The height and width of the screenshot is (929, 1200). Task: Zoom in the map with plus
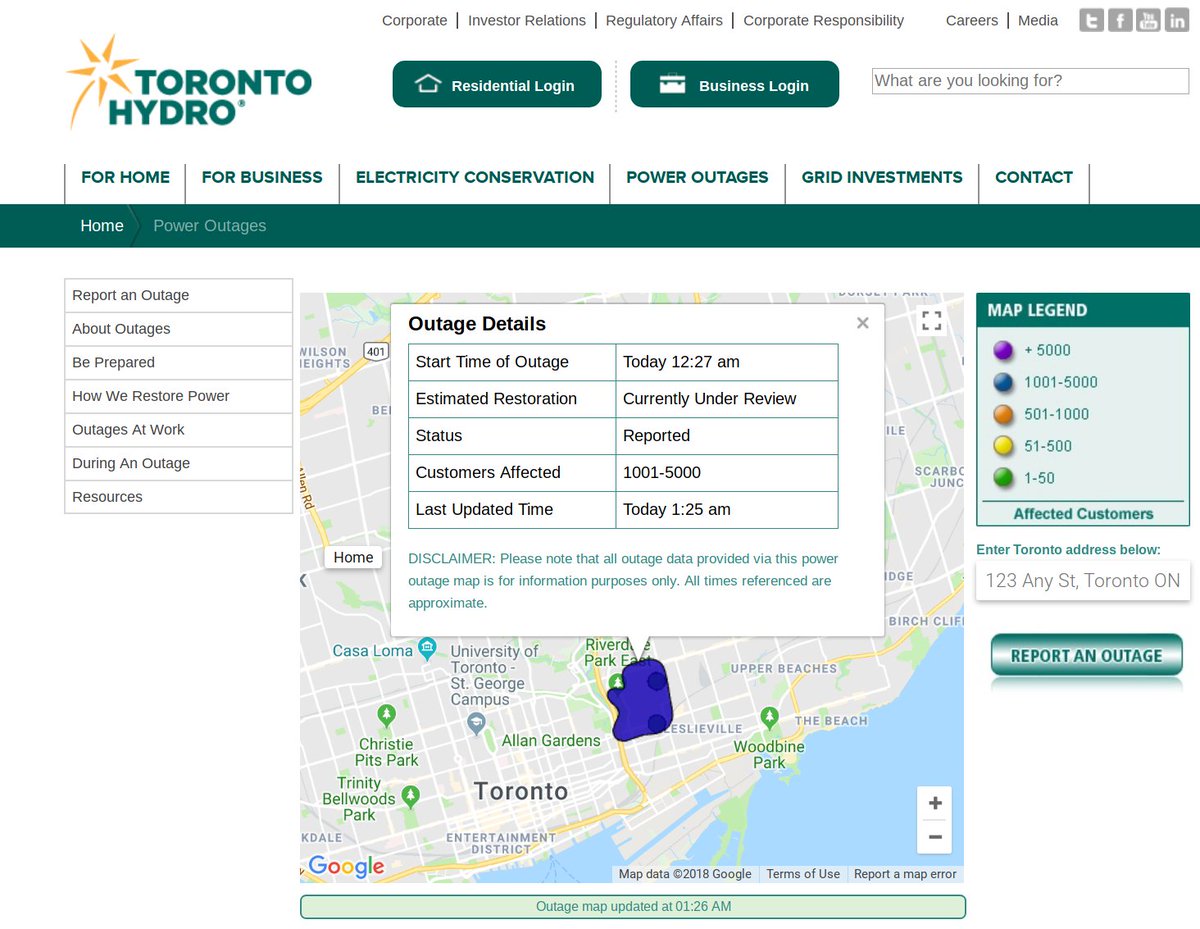[x=934, y=803]
